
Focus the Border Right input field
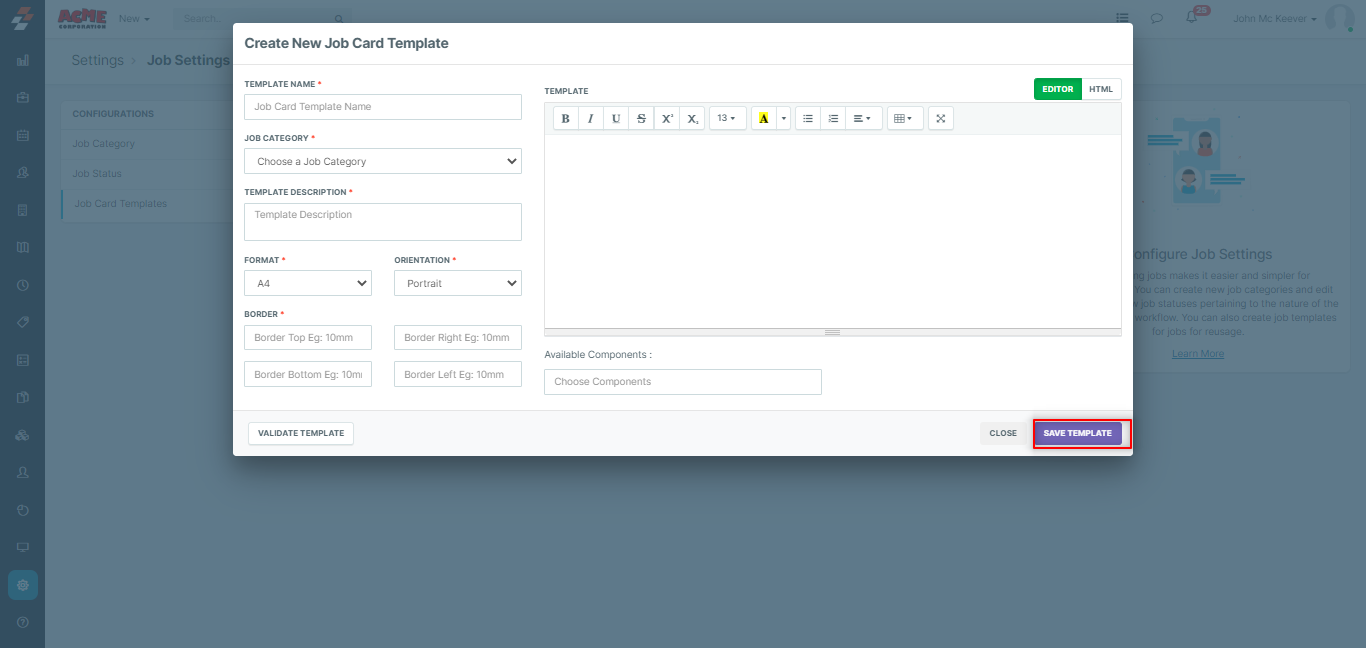coord(458,337)
